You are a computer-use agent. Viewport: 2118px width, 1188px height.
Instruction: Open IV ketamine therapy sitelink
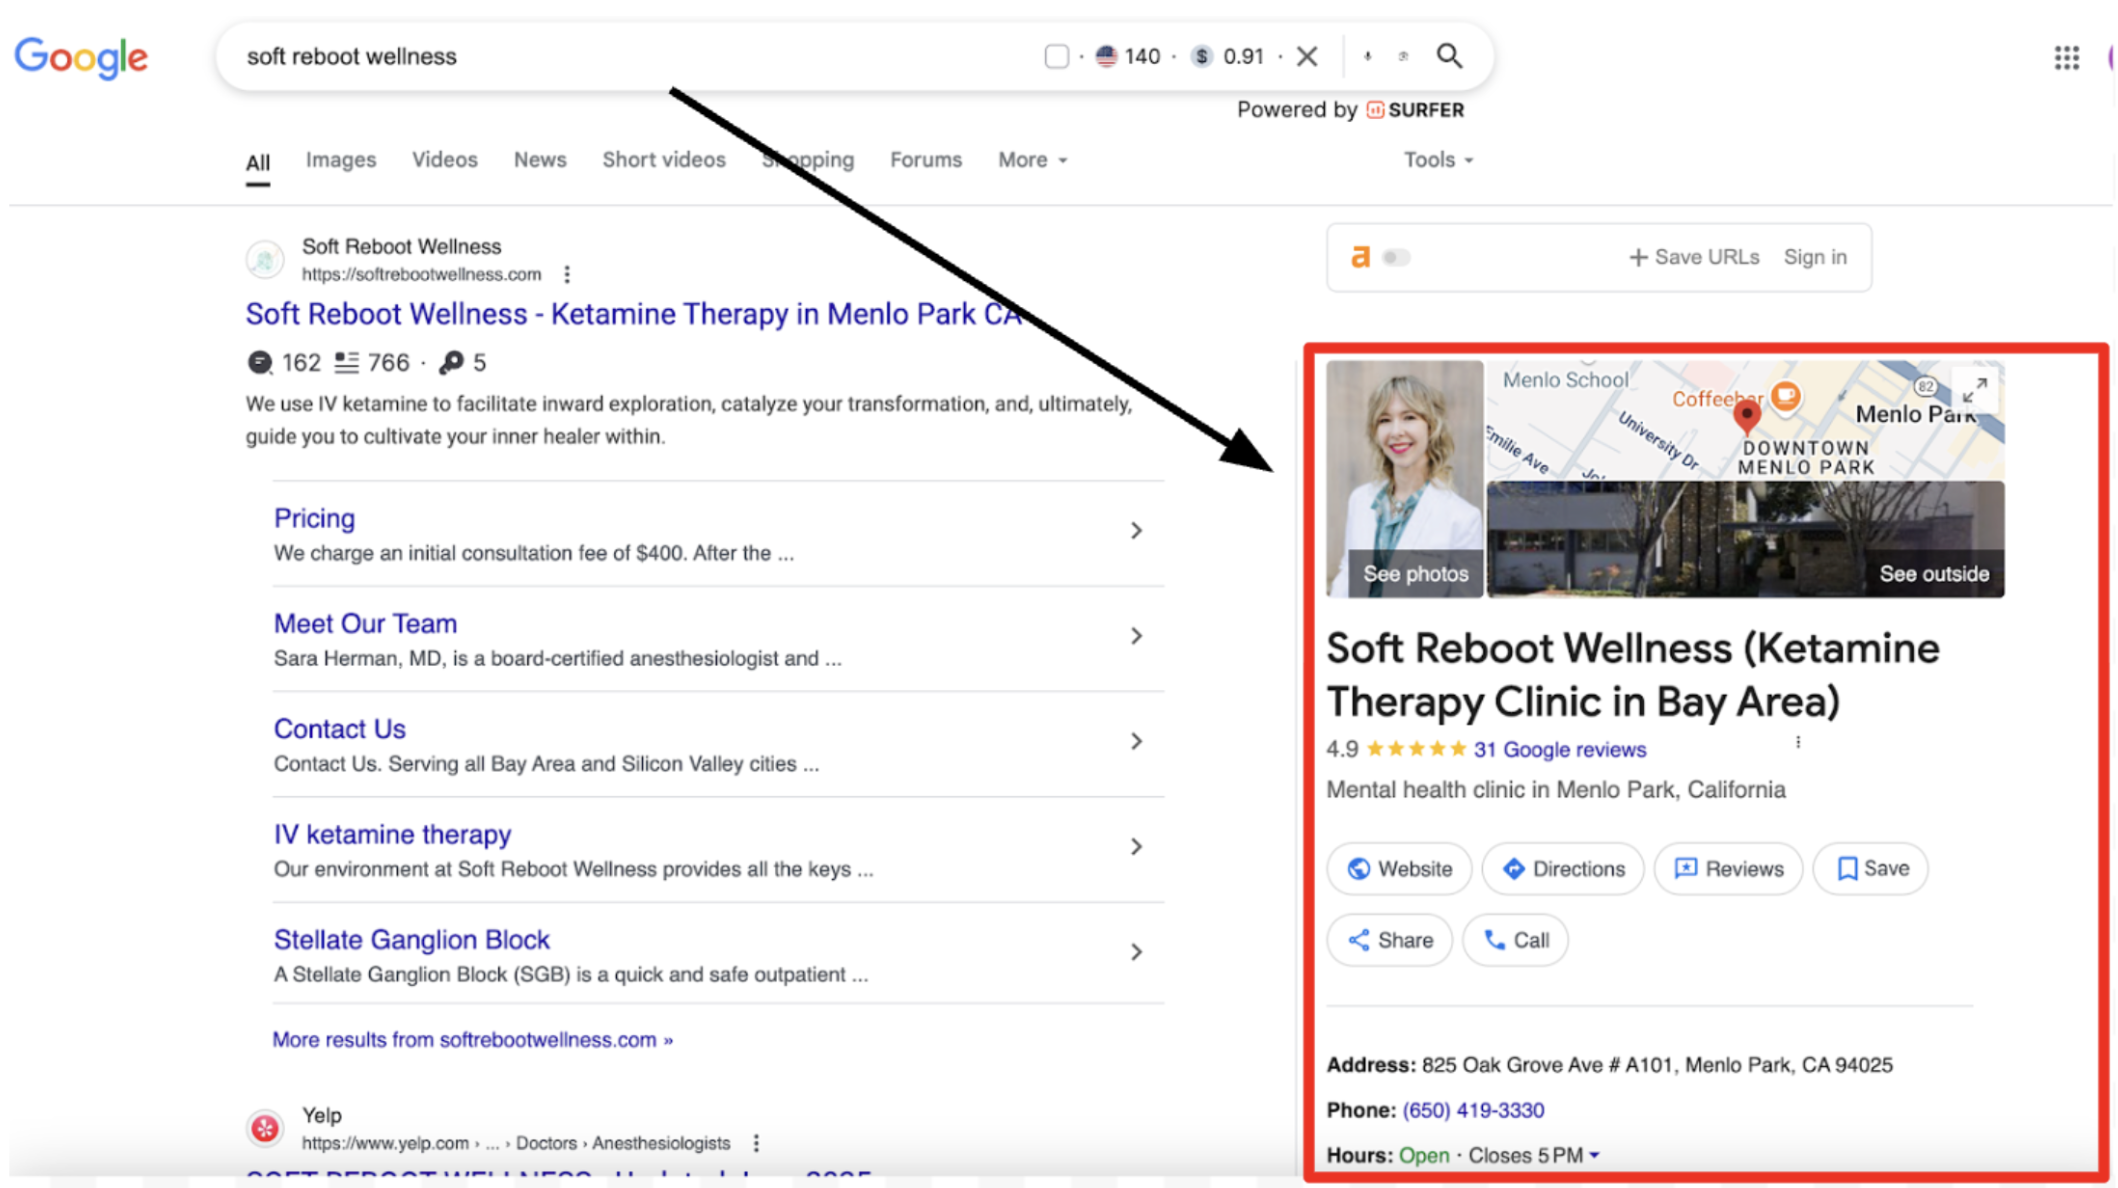pyautogui.click(x=392, y=834)
